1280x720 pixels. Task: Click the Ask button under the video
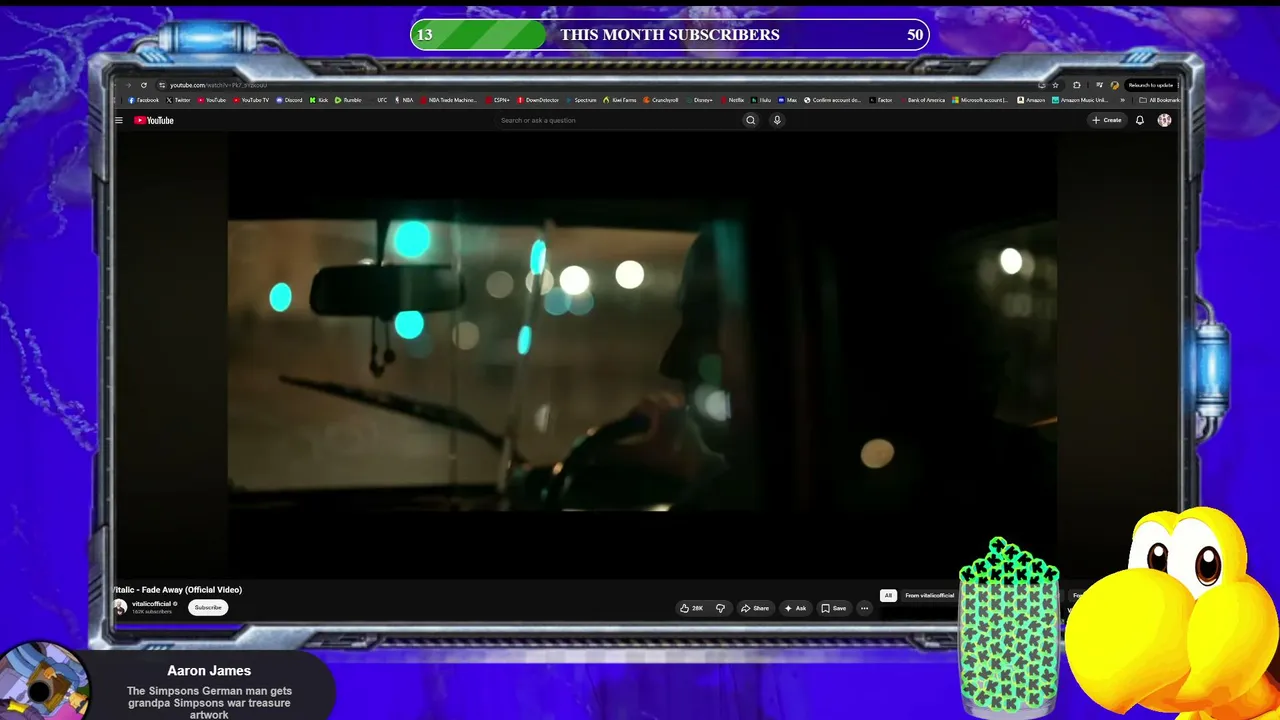tap(795, 608)
